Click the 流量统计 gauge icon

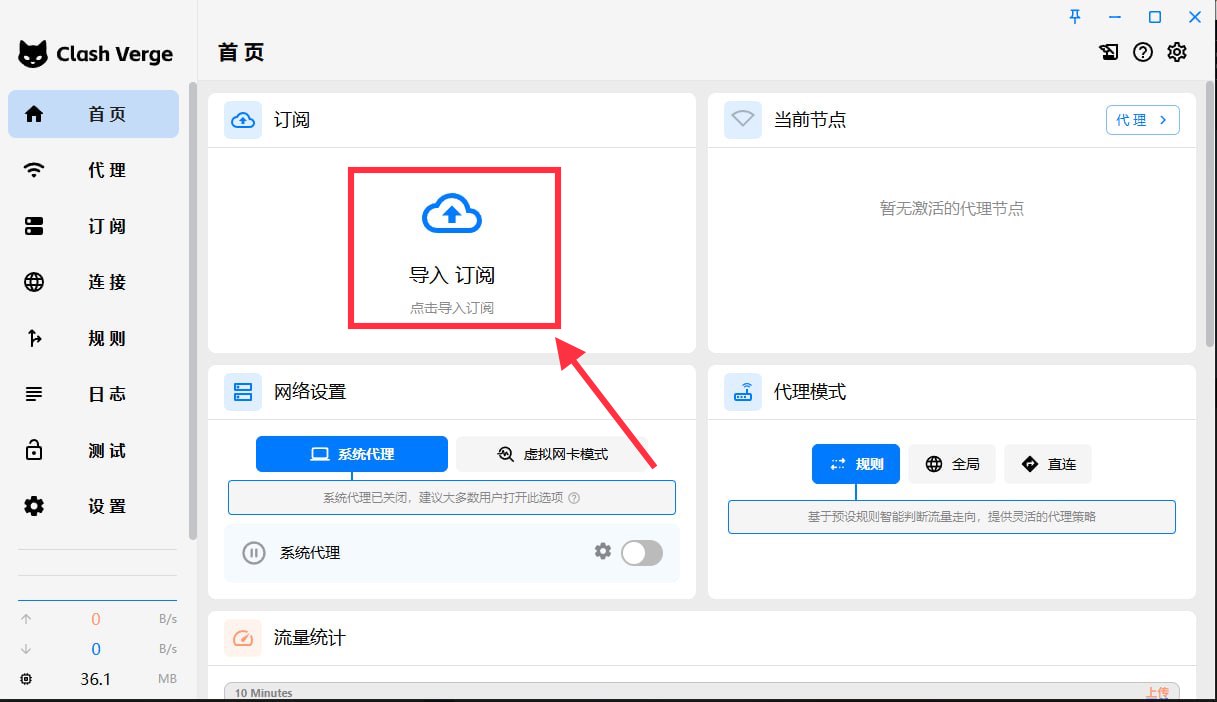pyautogui.click(x=242, y=638)
